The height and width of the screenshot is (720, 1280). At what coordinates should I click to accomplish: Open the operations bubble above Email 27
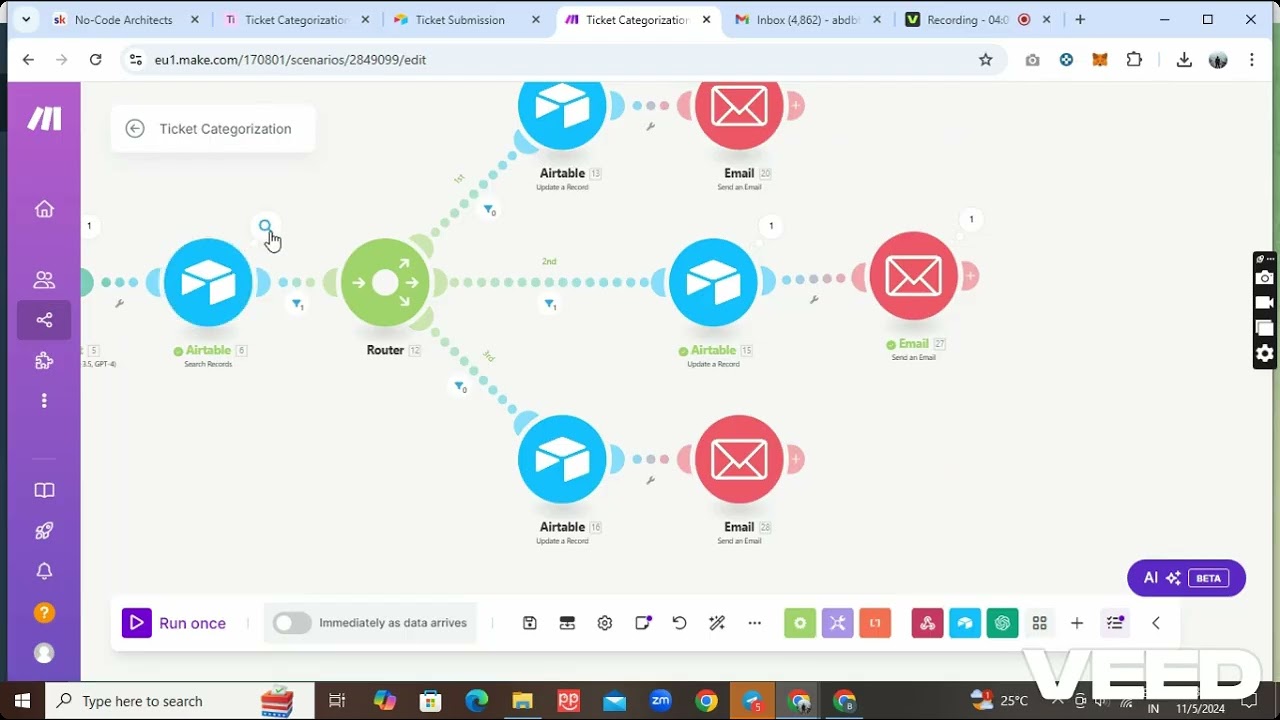(971, 219)
